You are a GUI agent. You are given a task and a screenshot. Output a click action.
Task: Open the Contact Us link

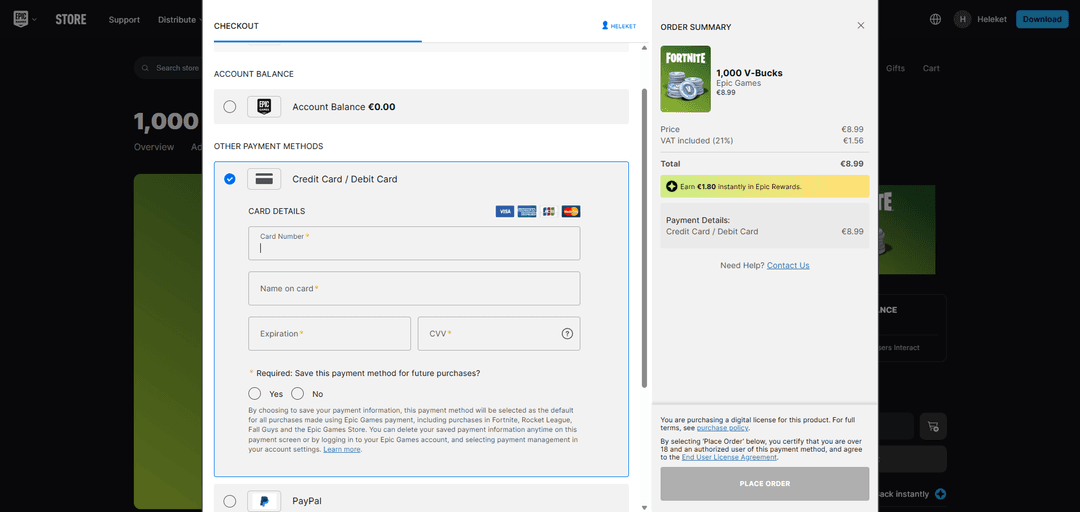(x=788, y=265)
